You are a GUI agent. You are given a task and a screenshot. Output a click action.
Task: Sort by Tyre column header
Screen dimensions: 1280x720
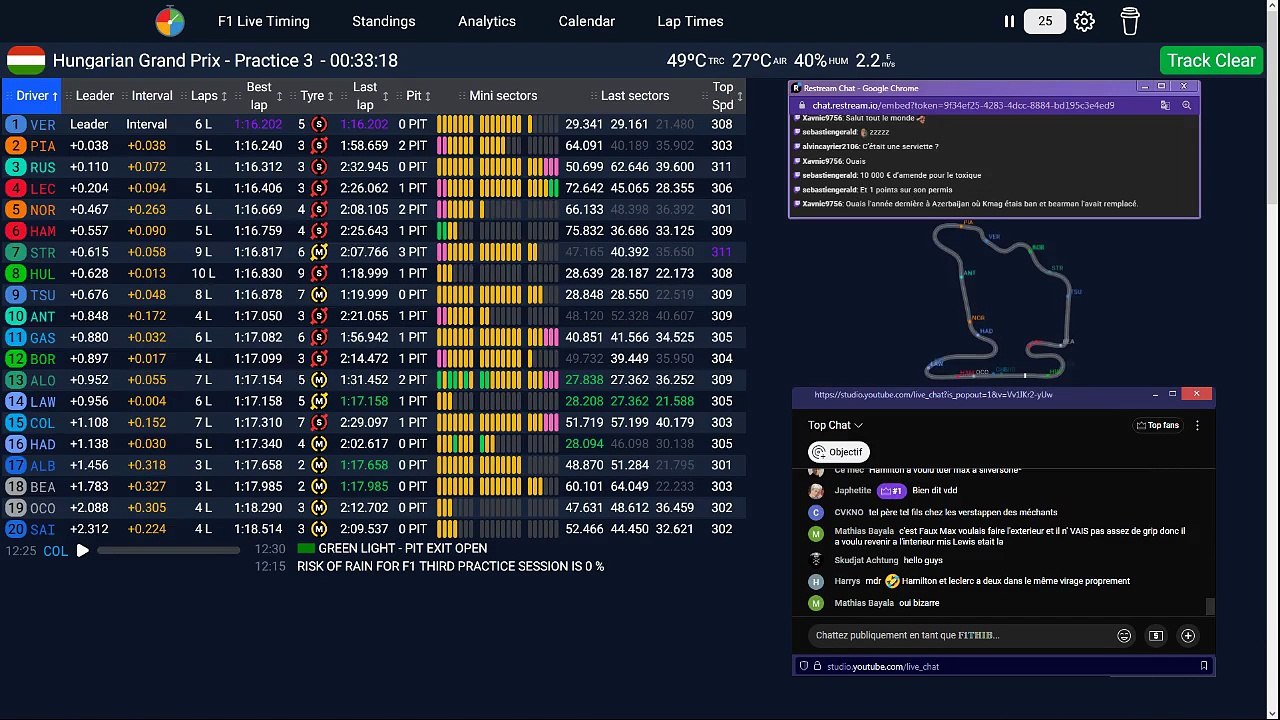tap(318, 96)
